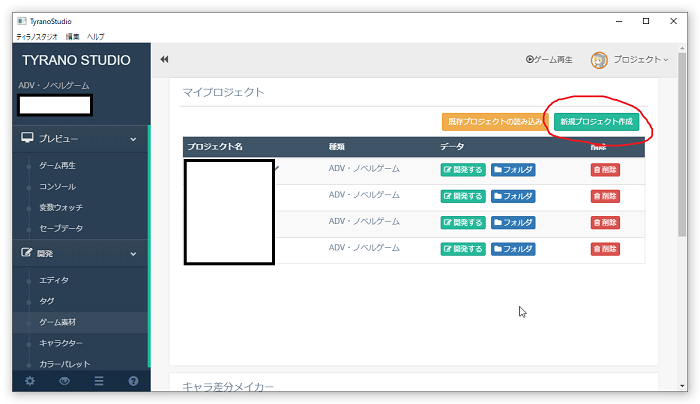The height and width of the screenshot is (404, 700).
Task: Click the list icon in the sidebar footer
Action: (x=98, y=381)
